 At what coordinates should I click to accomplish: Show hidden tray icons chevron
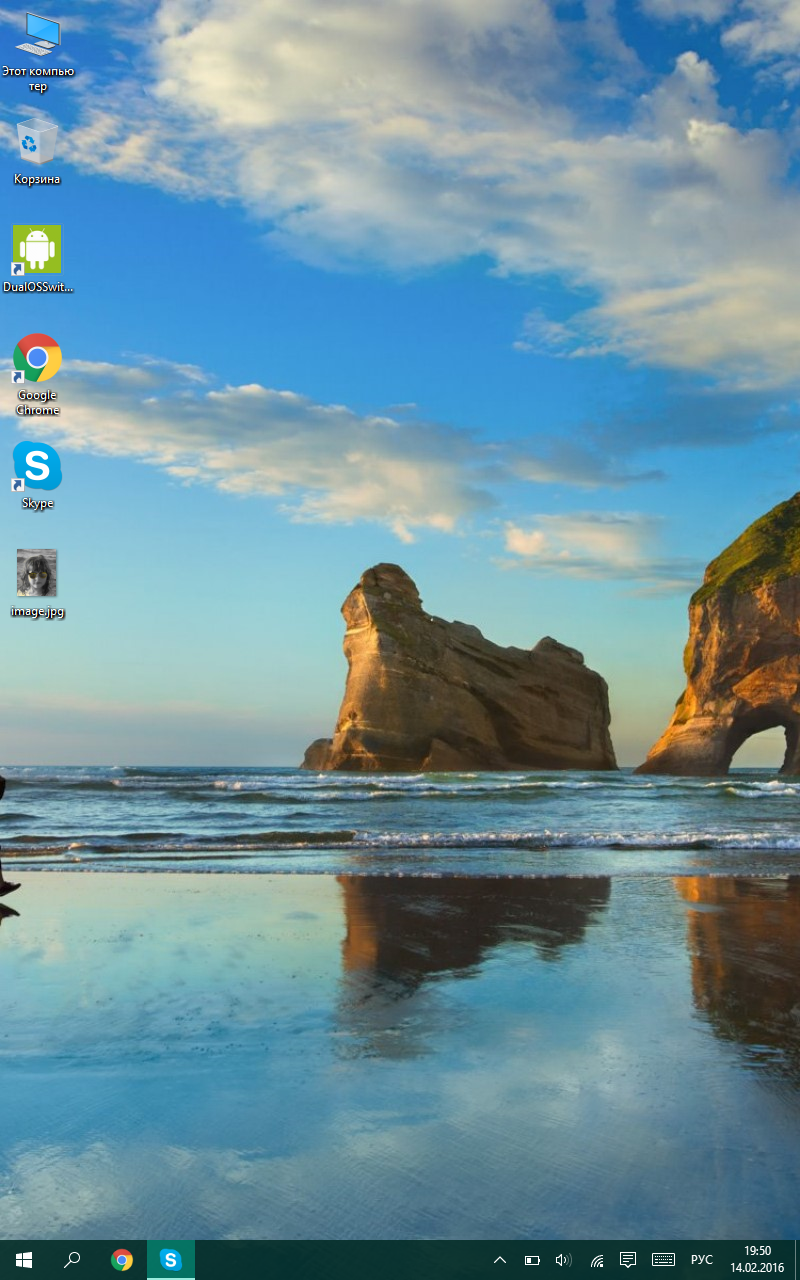coord(500,1260)
